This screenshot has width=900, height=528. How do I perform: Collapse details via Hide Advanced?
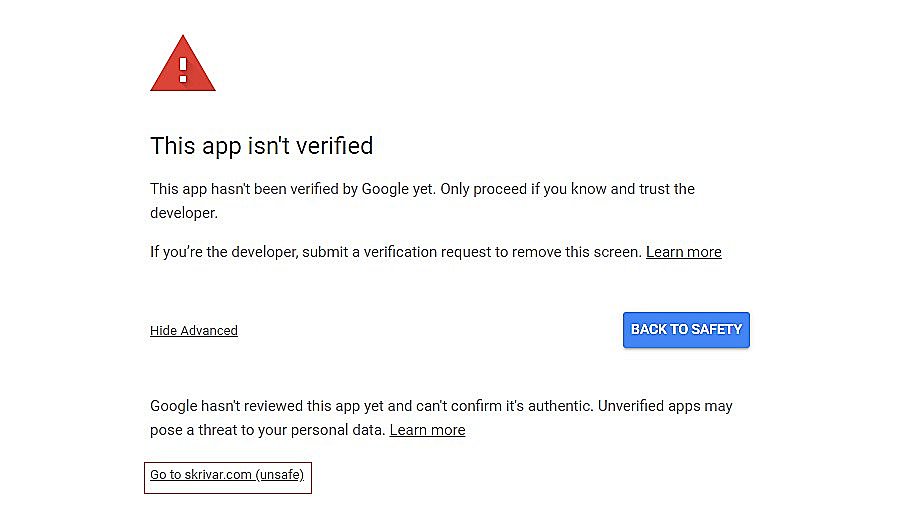click(x=194, y=331)
